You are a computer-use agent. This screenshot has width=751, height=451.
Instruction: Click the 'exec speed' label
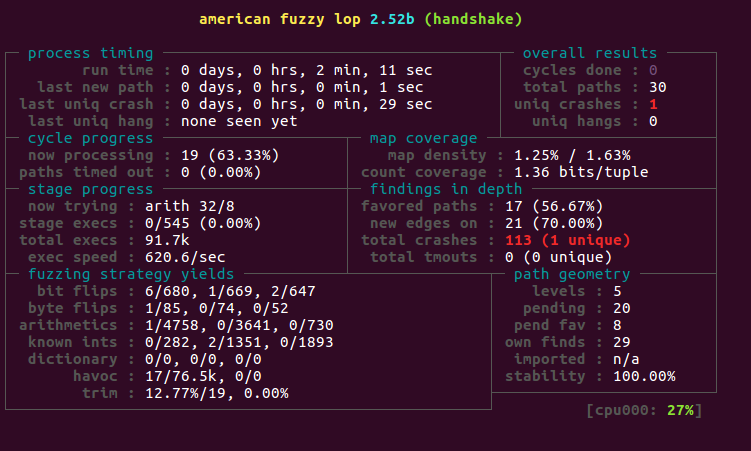[x=72, y=257]
